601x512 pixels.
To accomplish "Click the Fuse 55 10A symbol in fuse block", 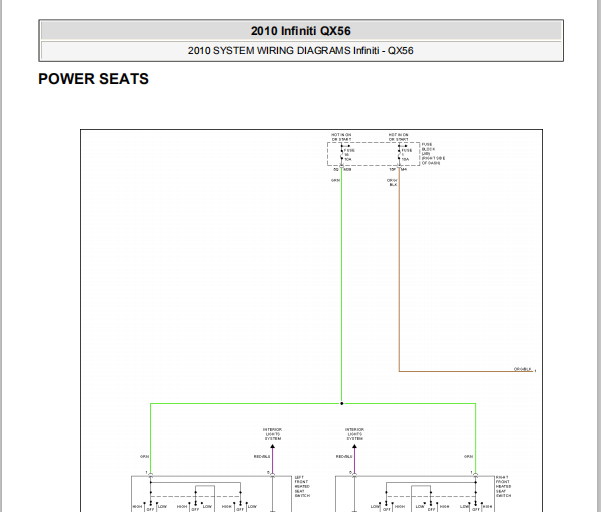I will [x=342, y=154].
